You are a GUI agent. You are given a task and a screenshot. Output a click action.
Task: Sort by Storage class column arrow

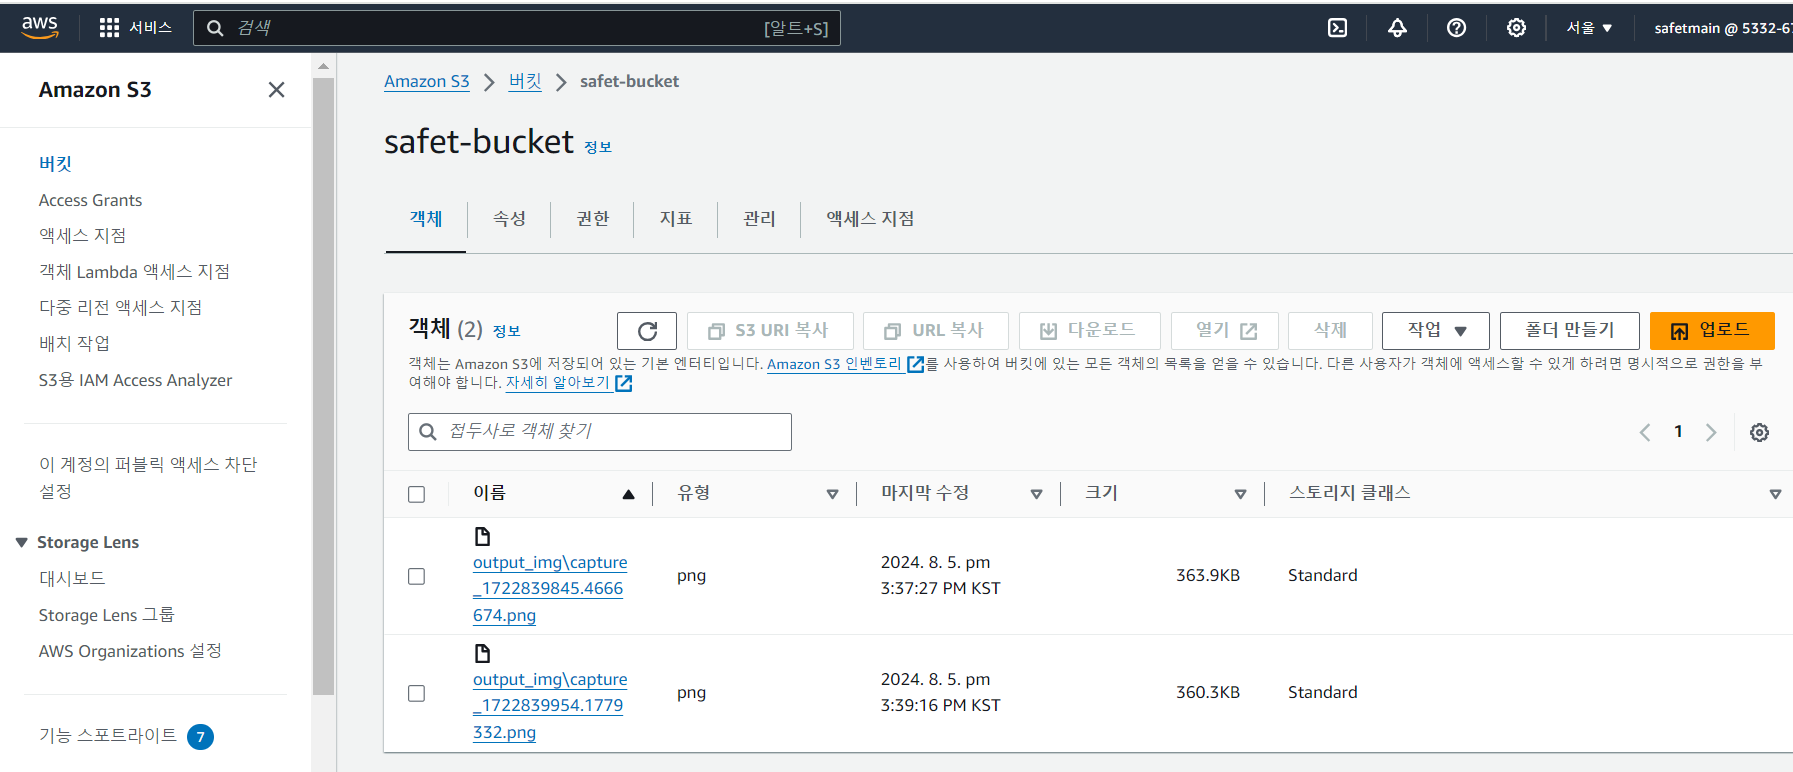(x=1775, y=494)
